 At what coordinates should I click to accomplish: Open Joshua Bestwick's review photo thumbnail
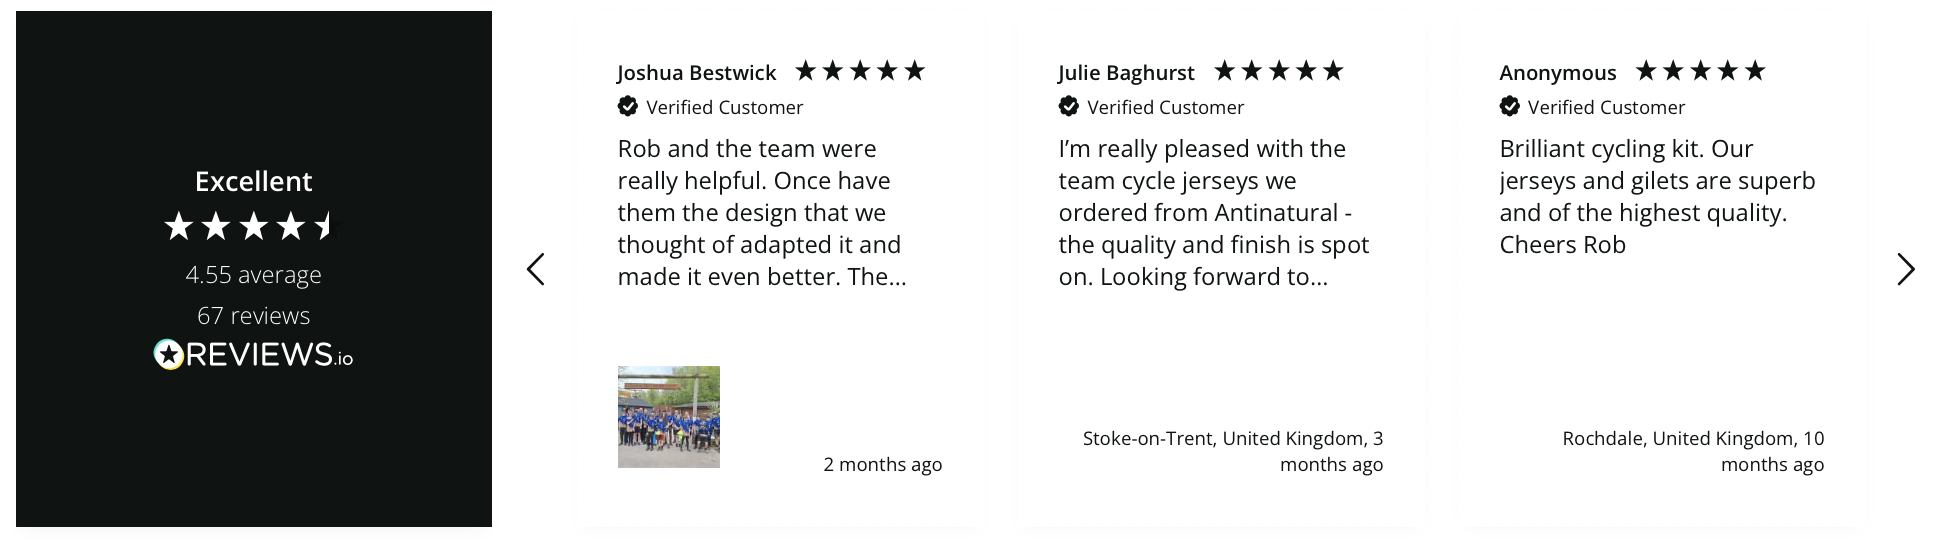point(669,417)
